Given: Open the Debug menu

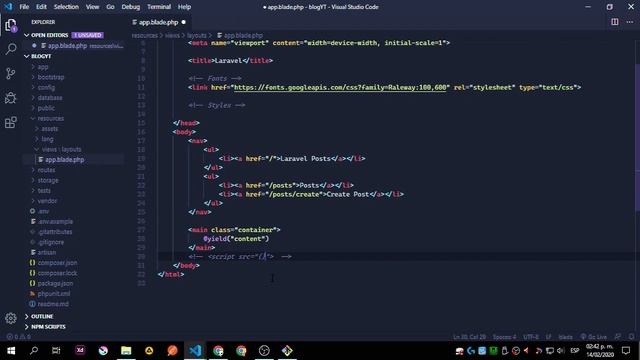Looking at the screenshot, I should (131, 7).
